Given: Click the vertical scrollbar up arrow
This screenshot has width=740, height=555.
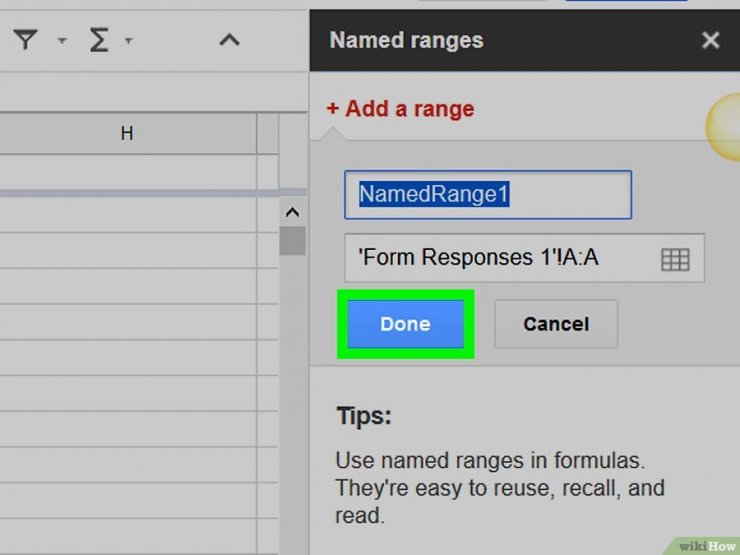Looking at the screenshot, I should coord(293,212).
